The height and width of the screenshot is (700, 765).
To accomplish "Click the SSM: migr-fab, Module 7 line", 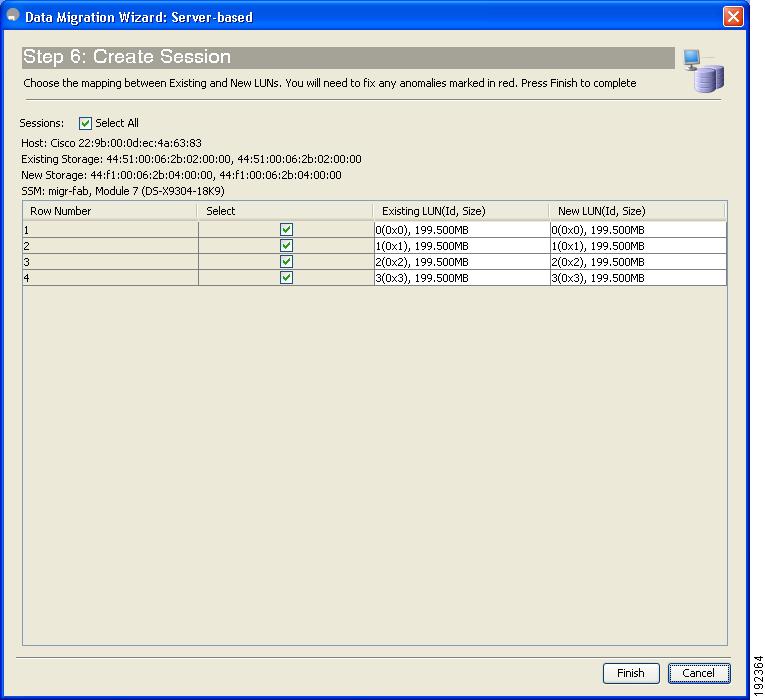I will coord(123,191).
